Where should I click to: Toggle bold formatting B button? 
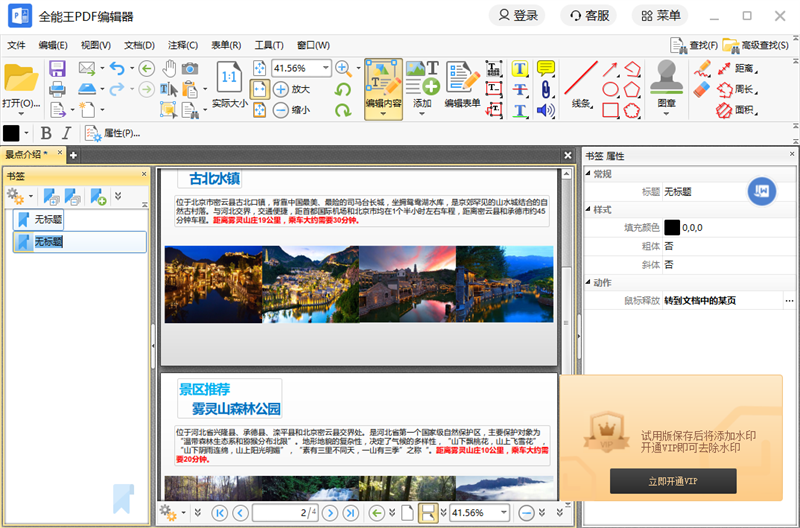45,133
